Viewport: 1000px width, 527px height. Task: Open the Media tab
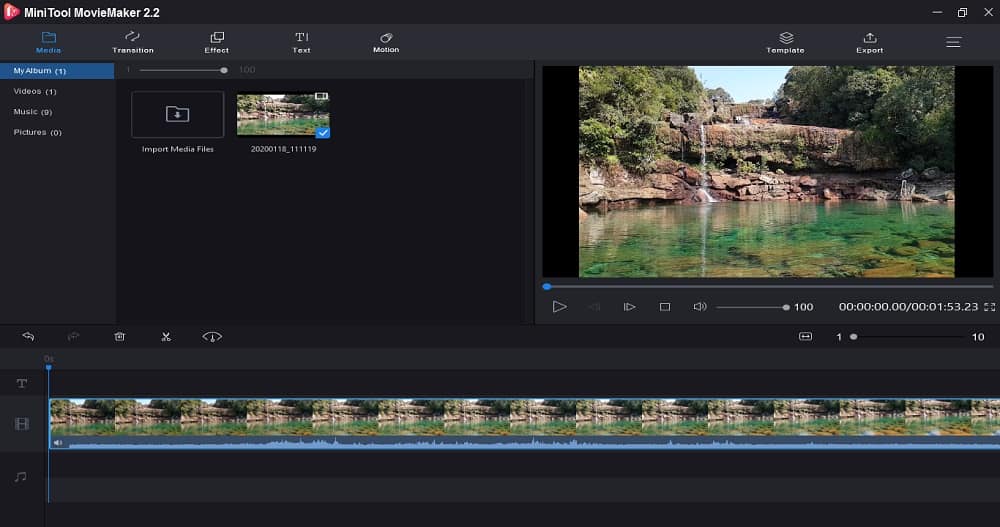click(x=48, y=42)
